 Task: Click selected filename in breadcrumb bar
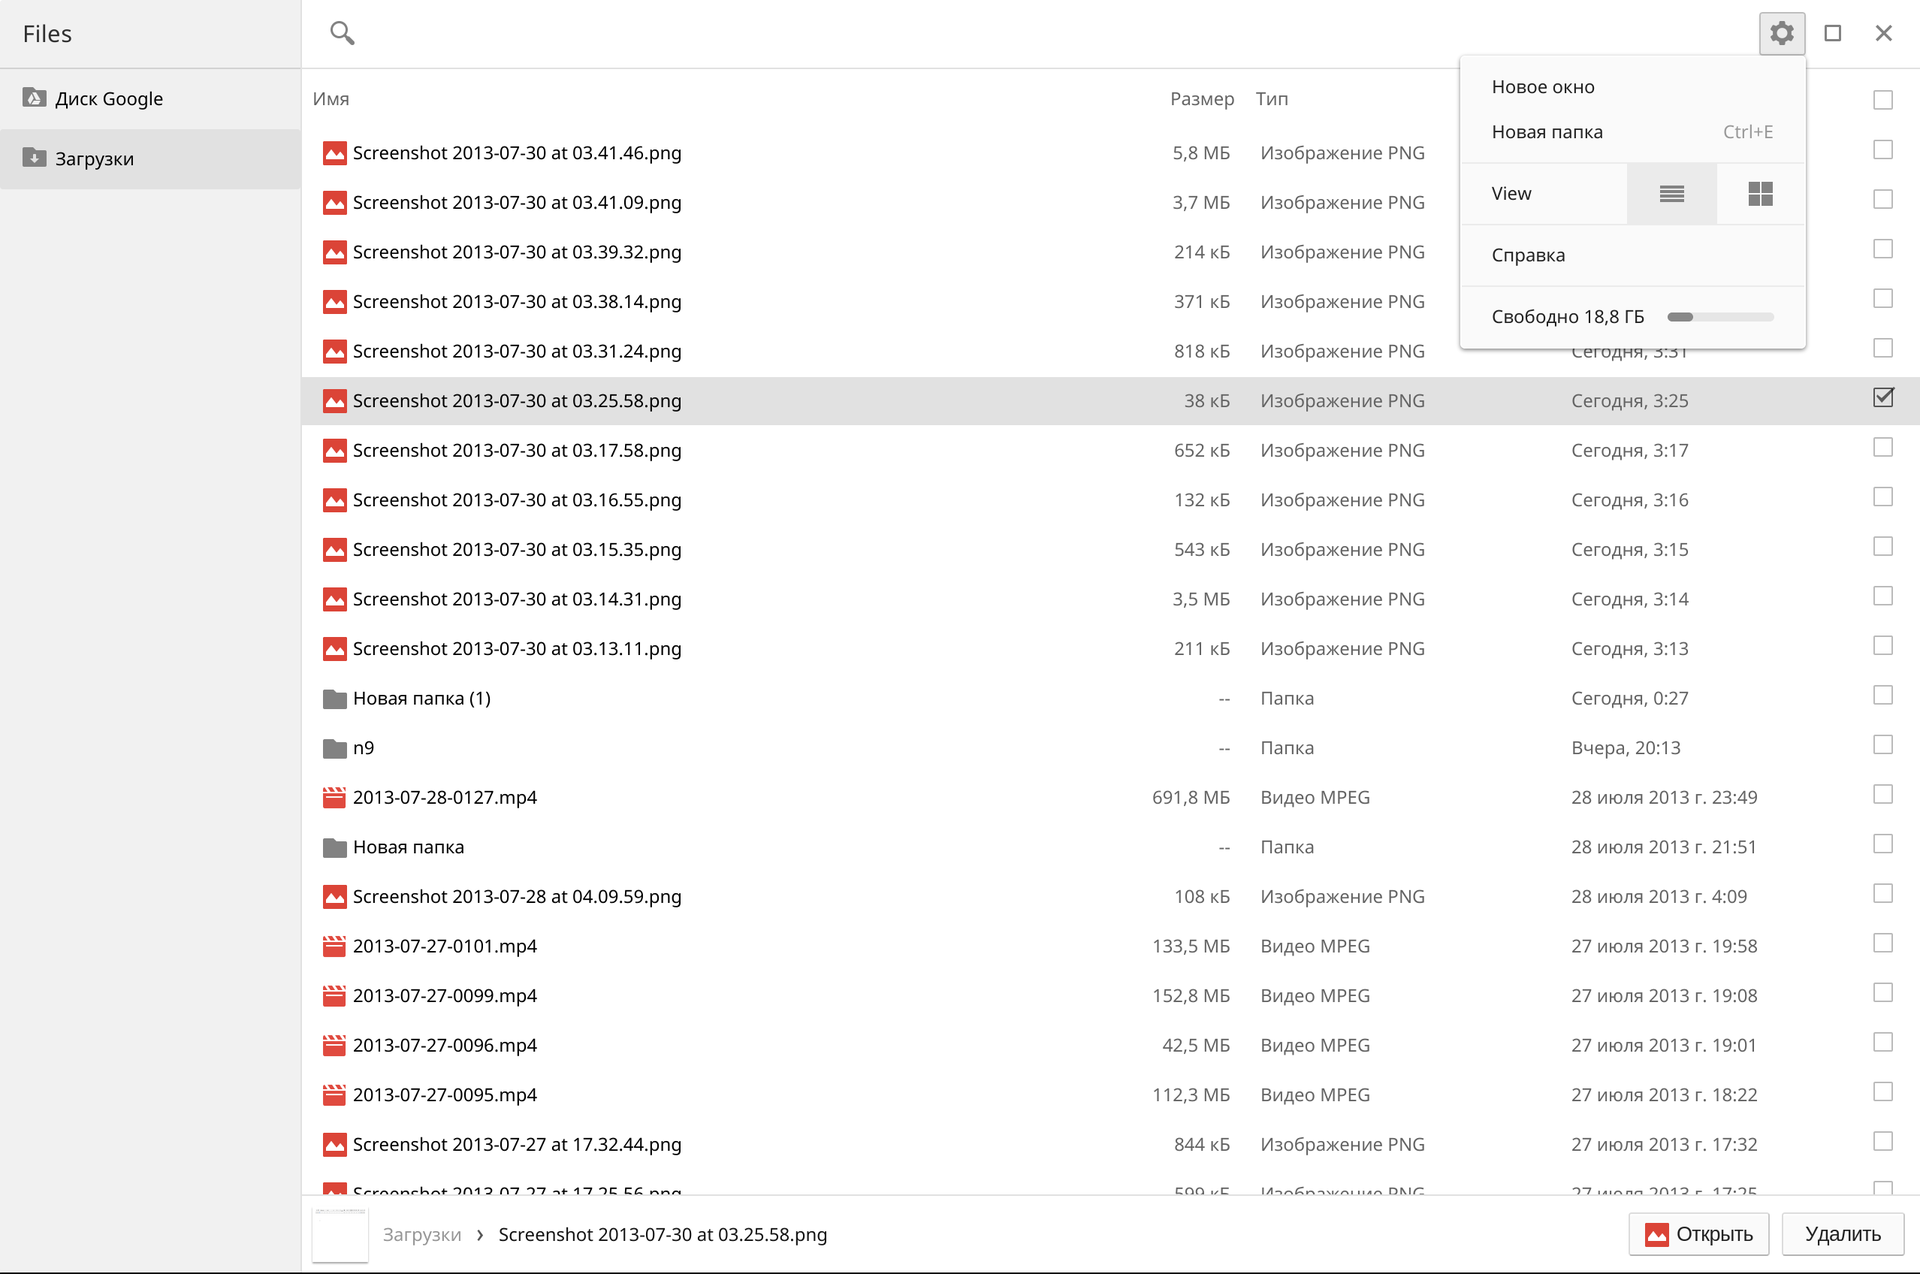pyautogui.click(x=663, y=1235)
